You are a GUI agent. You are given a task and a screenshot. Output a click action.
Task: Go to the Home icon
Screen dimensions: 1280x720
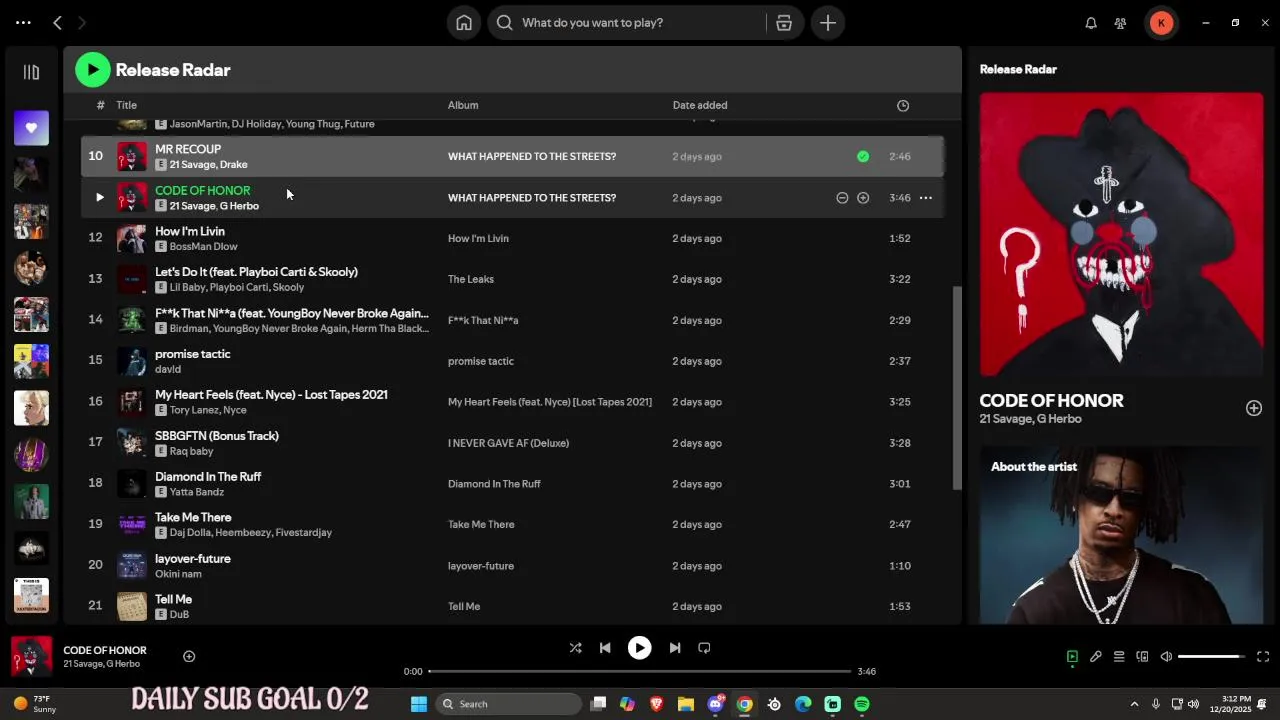coord(464,22)
